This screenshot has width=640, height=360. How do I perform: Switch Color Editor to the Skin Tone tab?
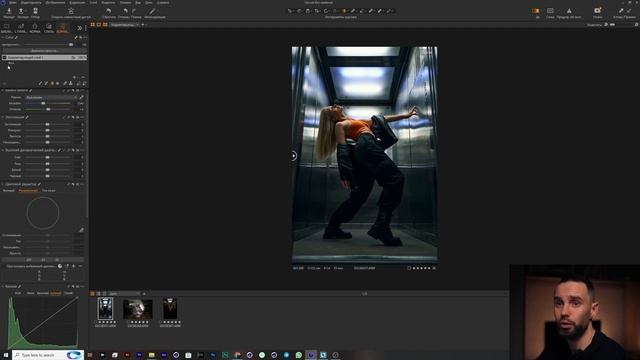click(49, 191)
